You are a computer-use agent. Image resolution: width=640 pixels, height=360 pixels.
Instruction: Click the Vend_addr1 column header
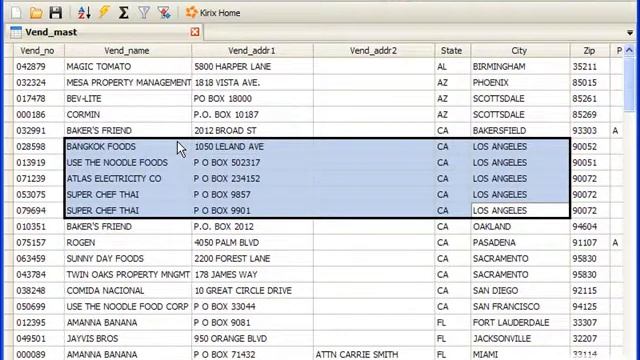252,51
